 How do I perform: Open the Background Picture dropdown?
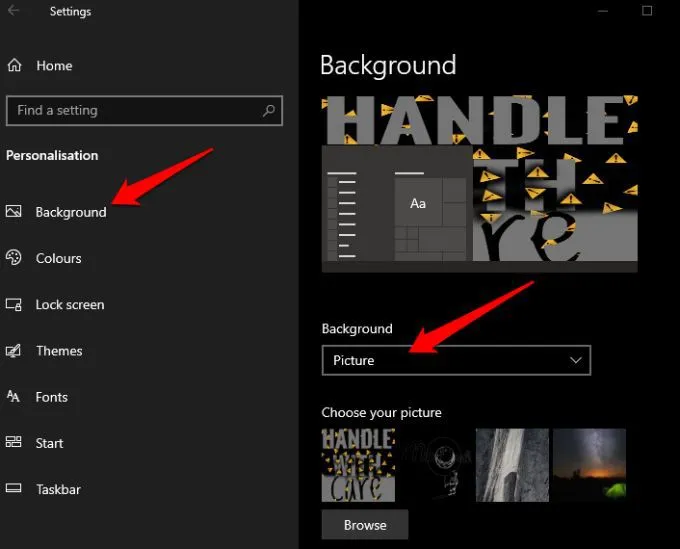click(x=456, y=360)
